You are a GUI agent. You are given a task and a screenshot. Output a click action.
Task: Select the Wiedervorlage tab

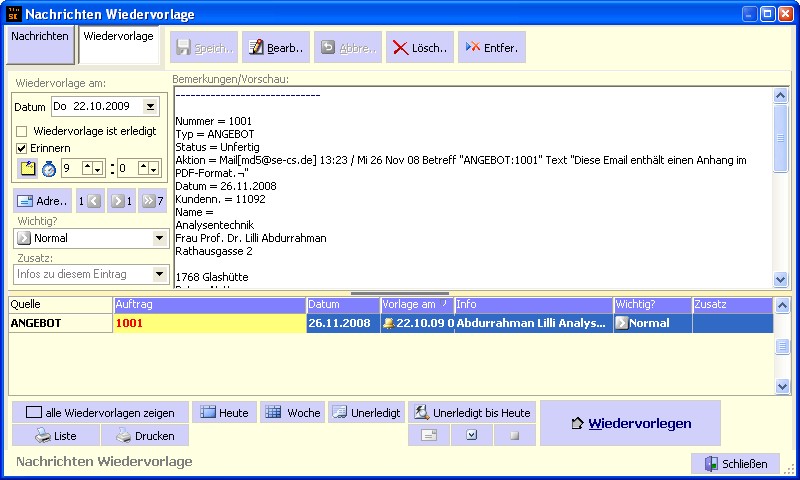click(x=118, y=37)
